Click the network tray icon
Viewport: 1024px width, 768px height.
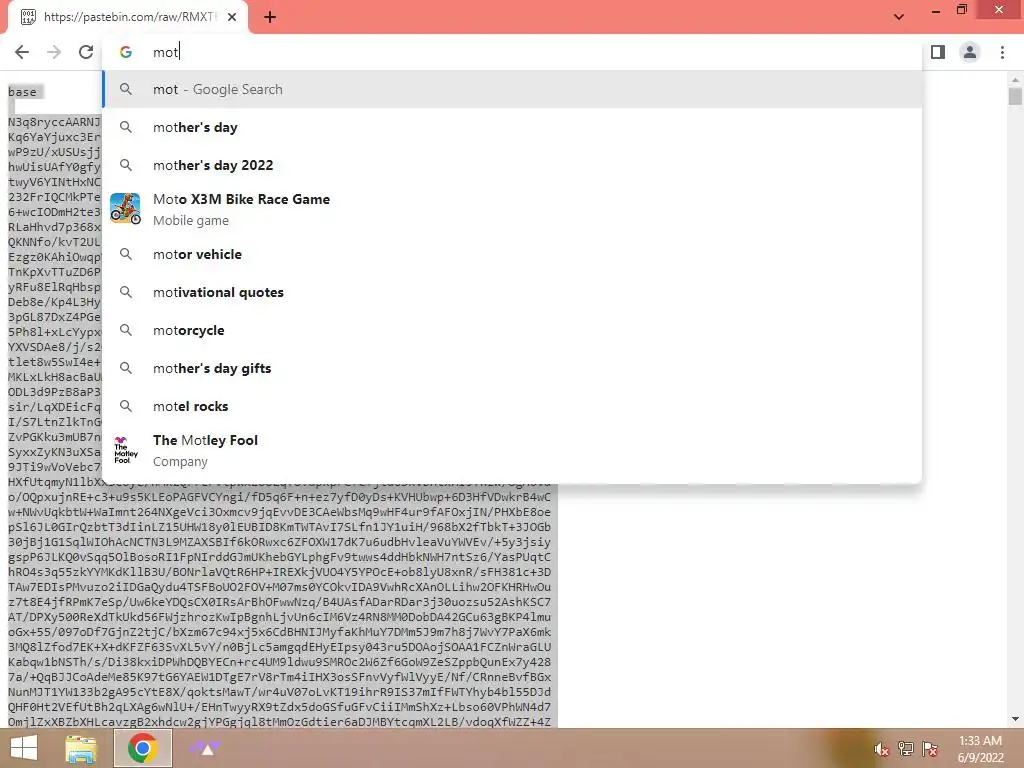pos(906,749)
